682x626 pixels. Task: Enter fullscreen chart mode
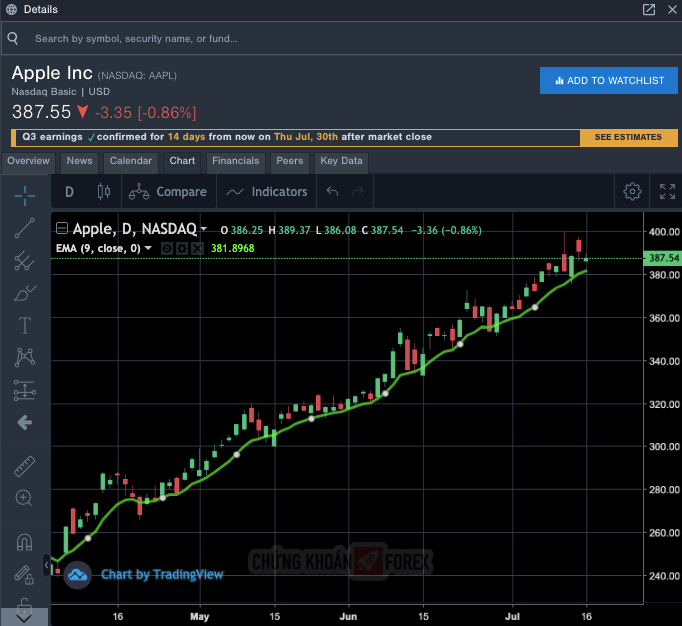[x=667, y=191]
